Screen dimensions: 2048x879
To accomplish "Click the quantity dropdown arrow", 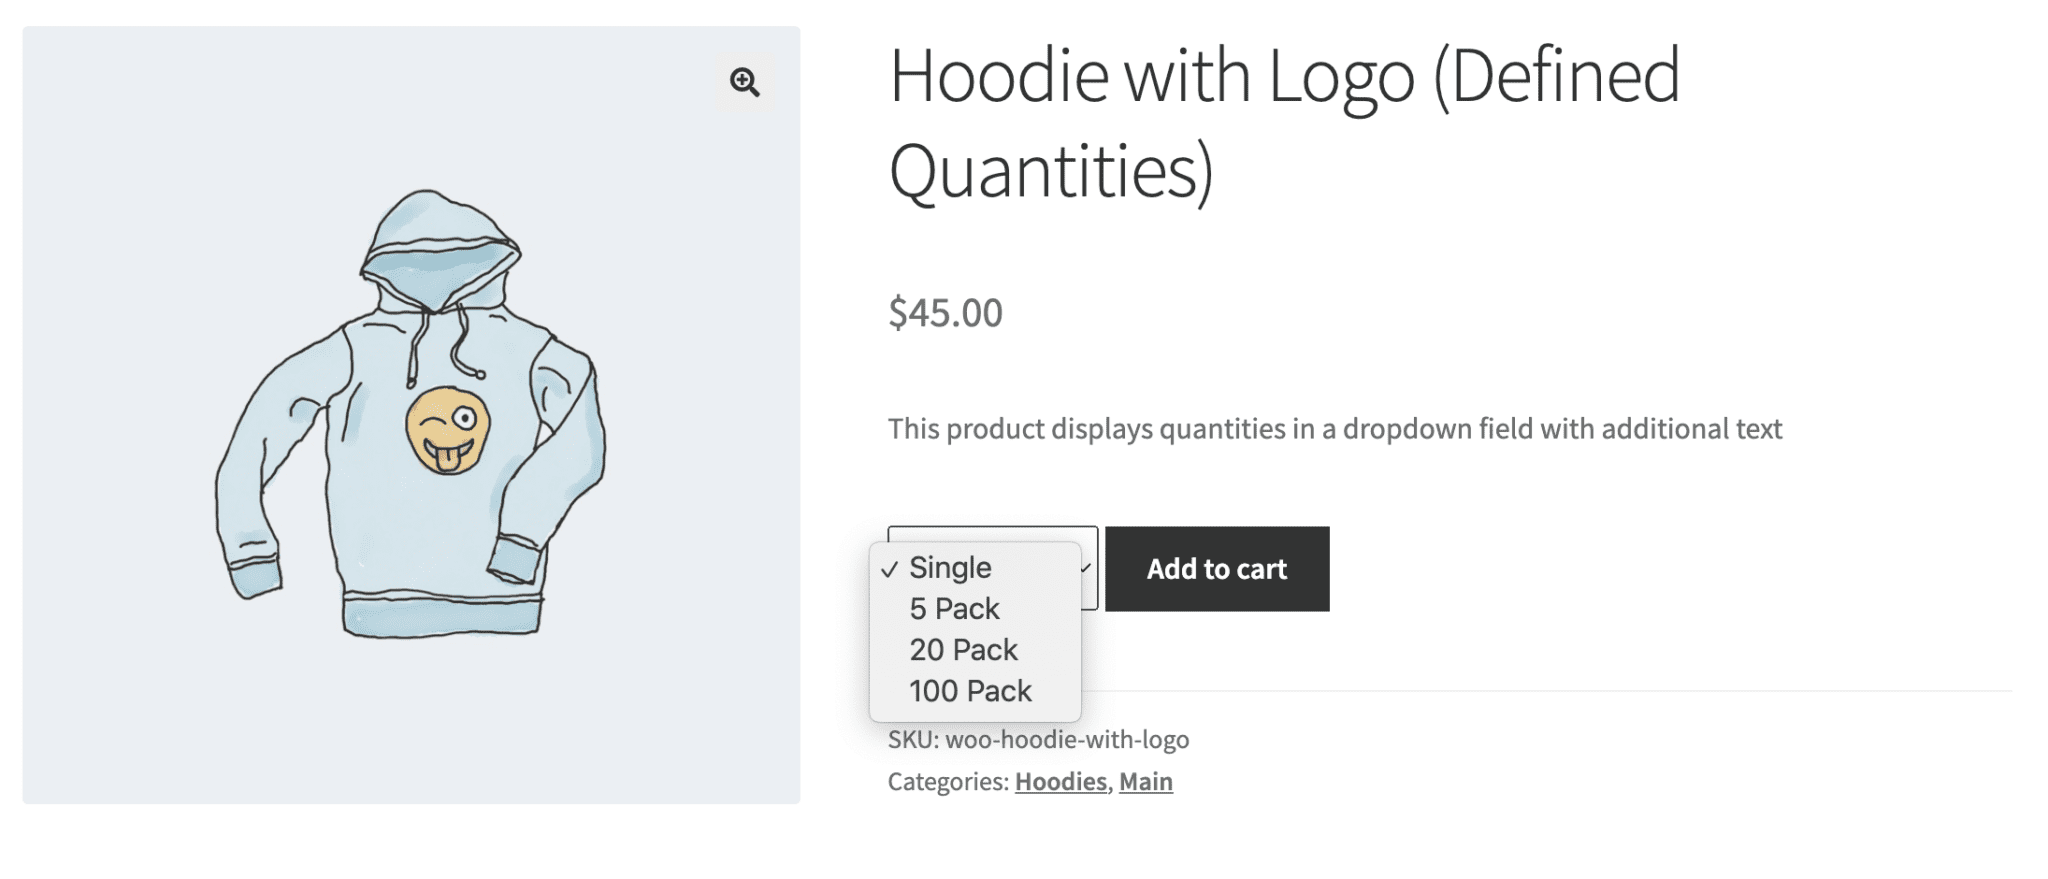I will 1087,568.
